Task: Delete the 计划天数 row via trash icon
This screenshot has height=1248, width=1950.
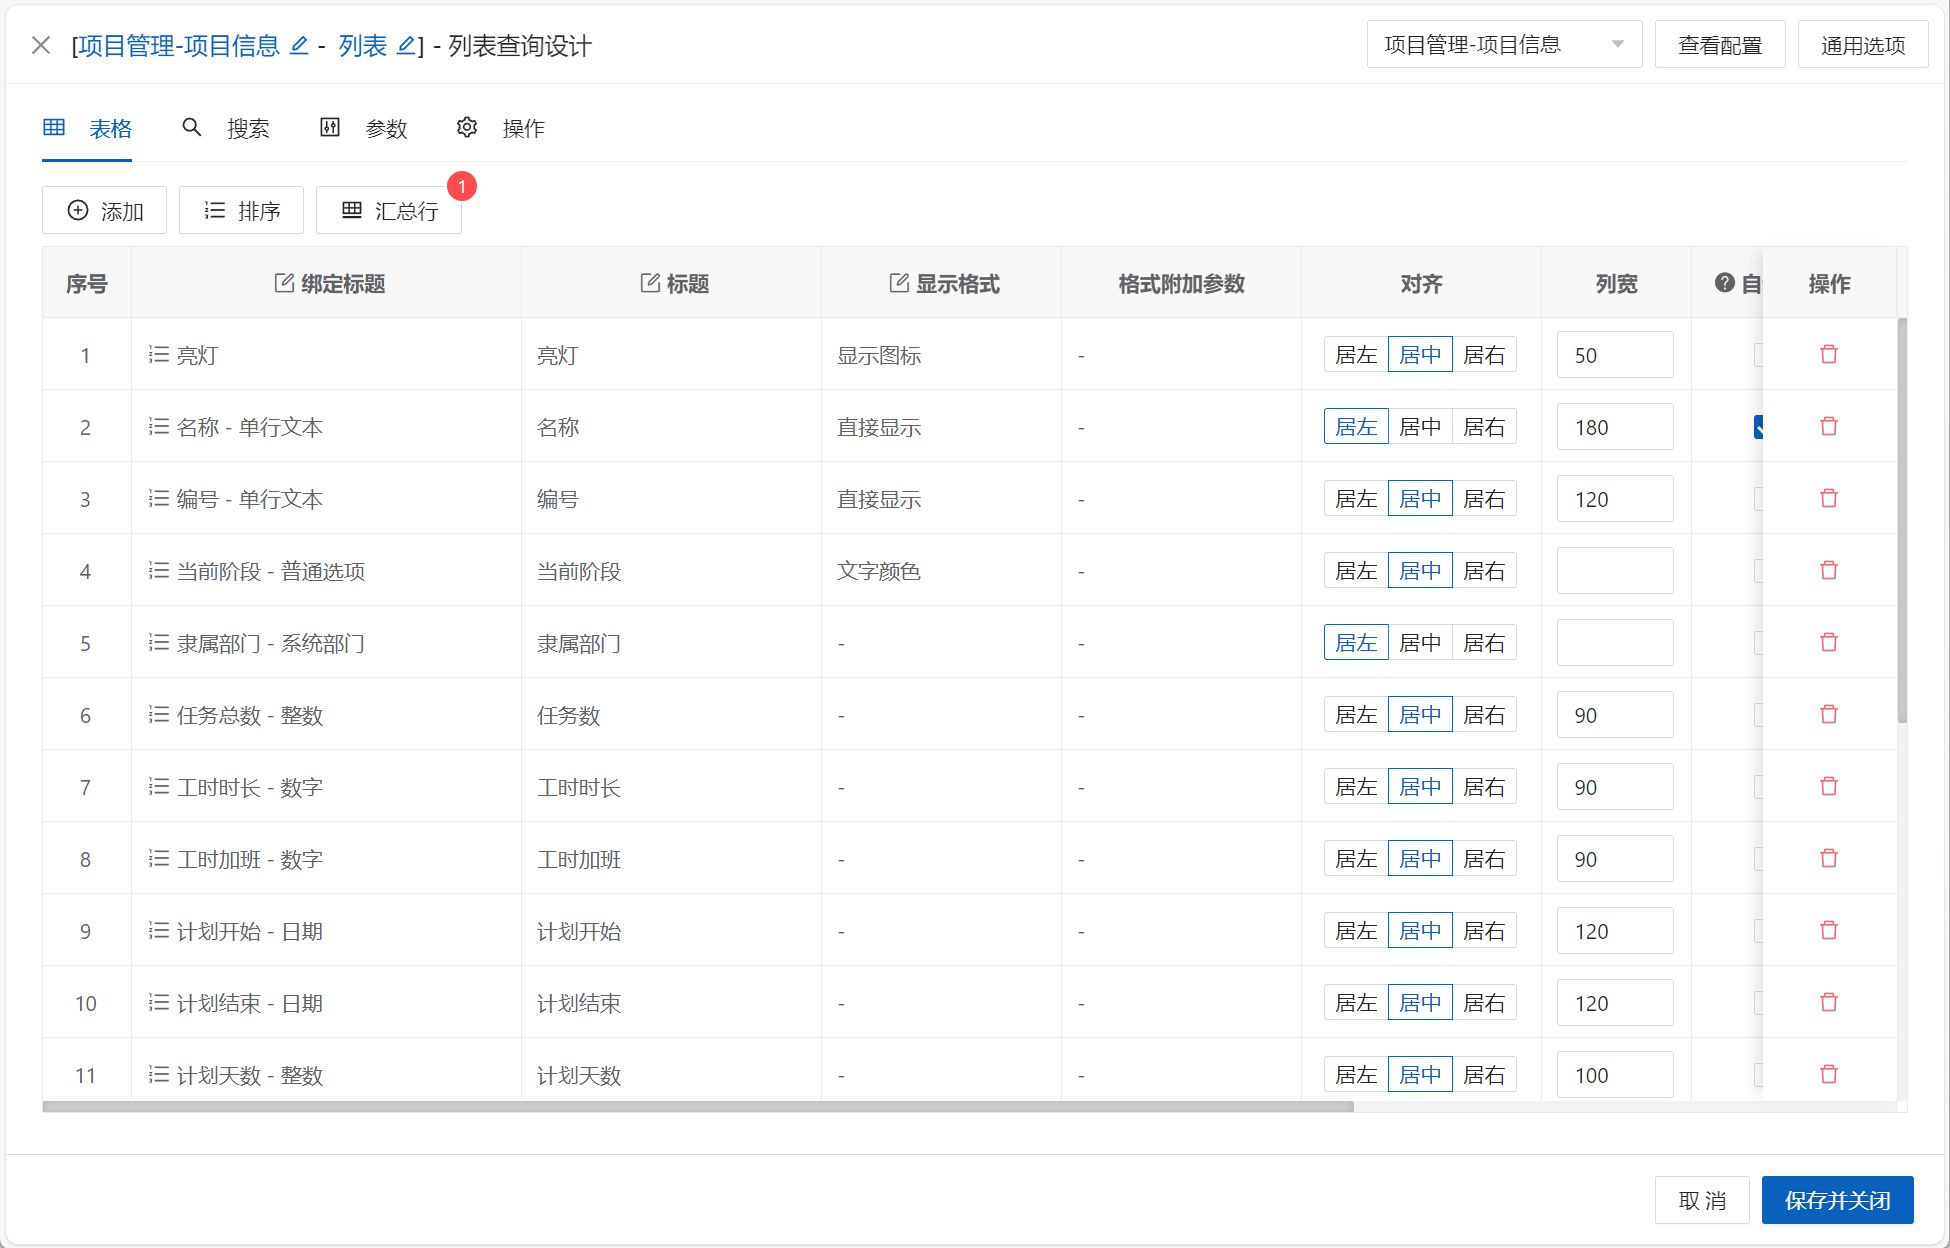Action: tap(1829, 1075)
